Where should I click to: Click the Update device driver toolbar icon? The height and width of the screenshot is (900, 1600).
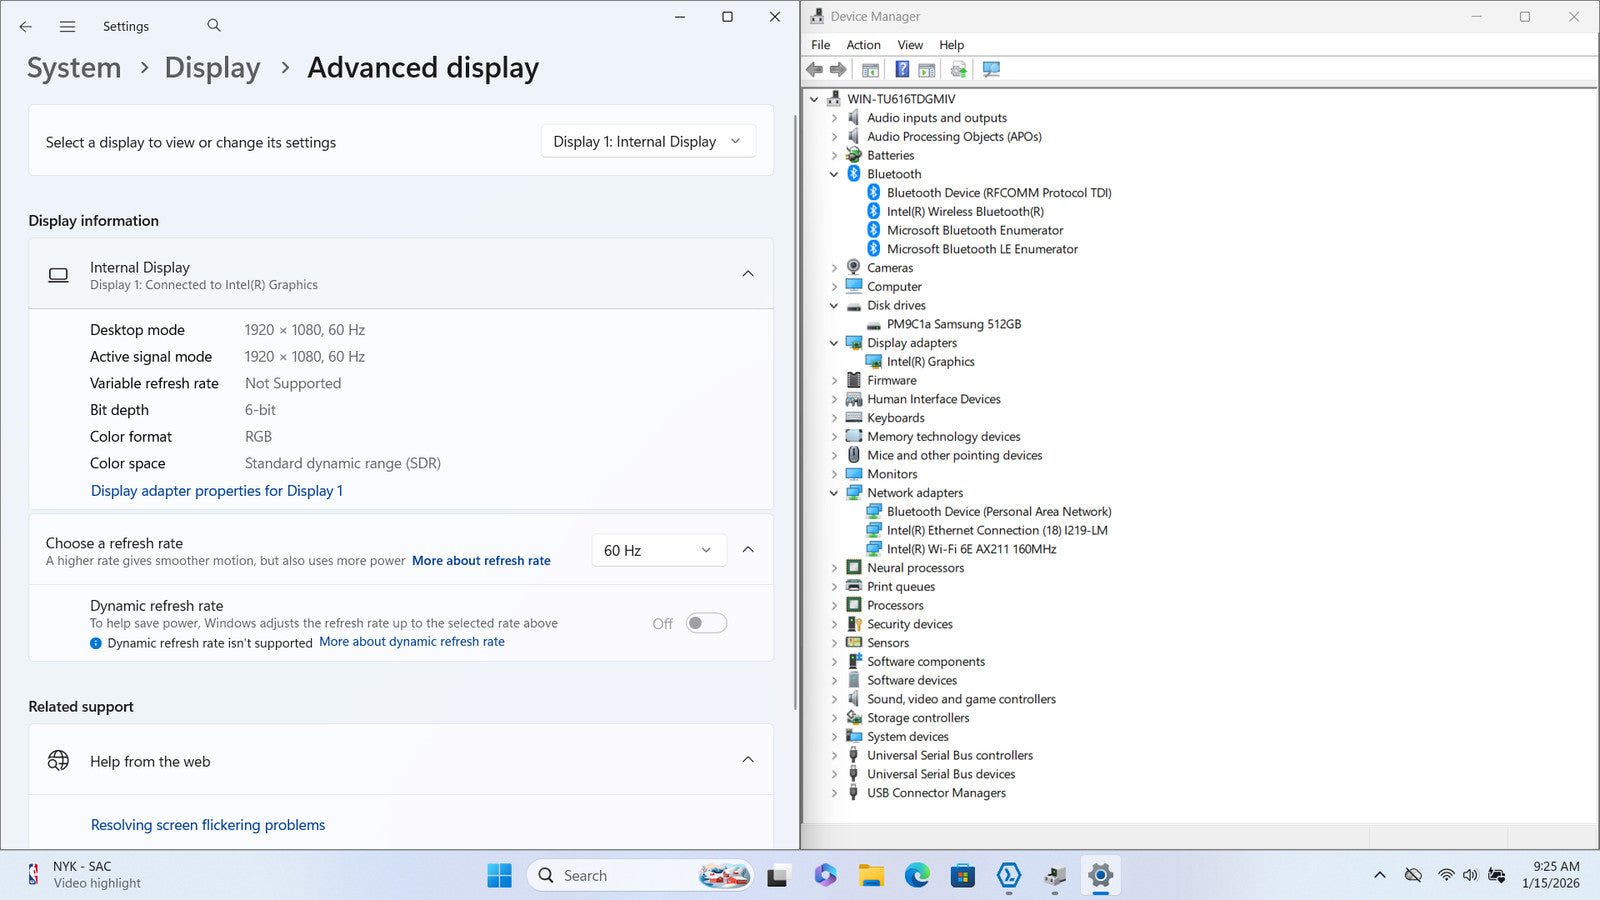(958, 70)
